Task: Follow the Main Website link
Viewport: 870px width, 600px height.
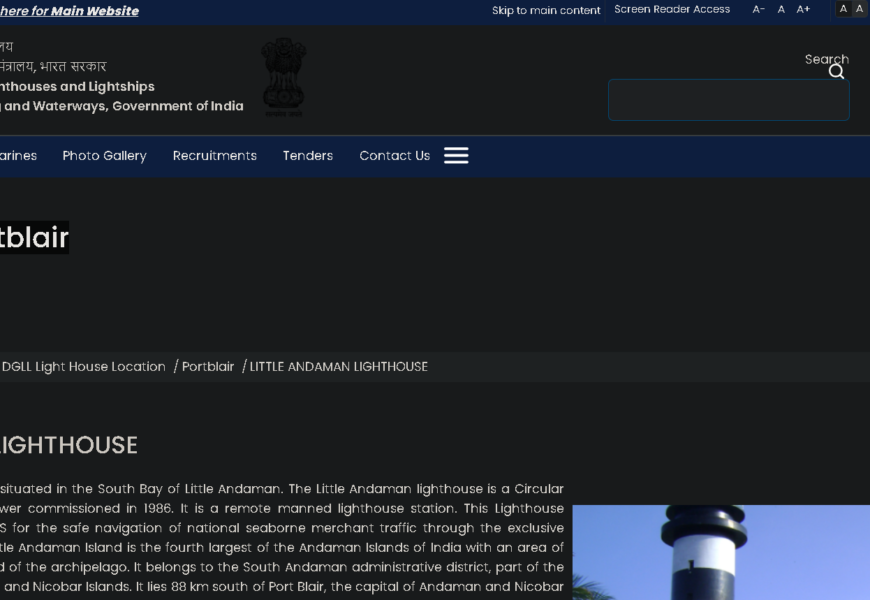Action: coord(94,11)
